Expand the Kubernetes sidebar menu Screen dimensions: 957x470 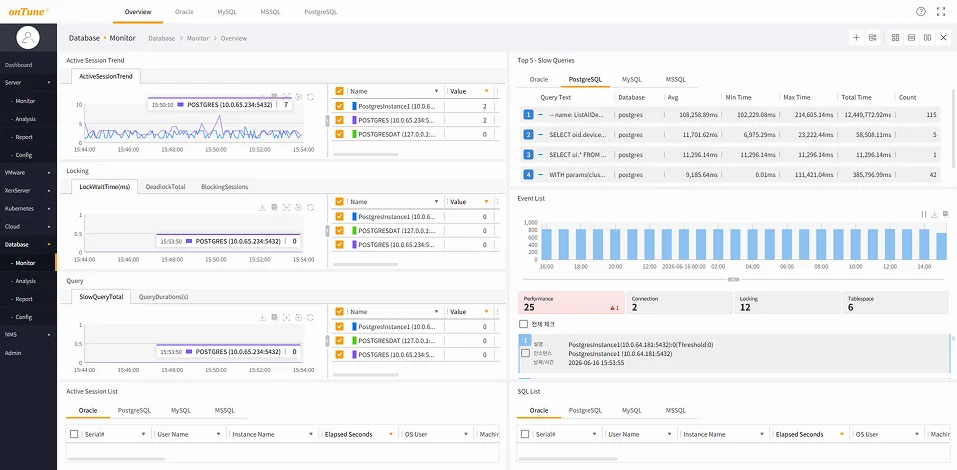click(49, 208)
